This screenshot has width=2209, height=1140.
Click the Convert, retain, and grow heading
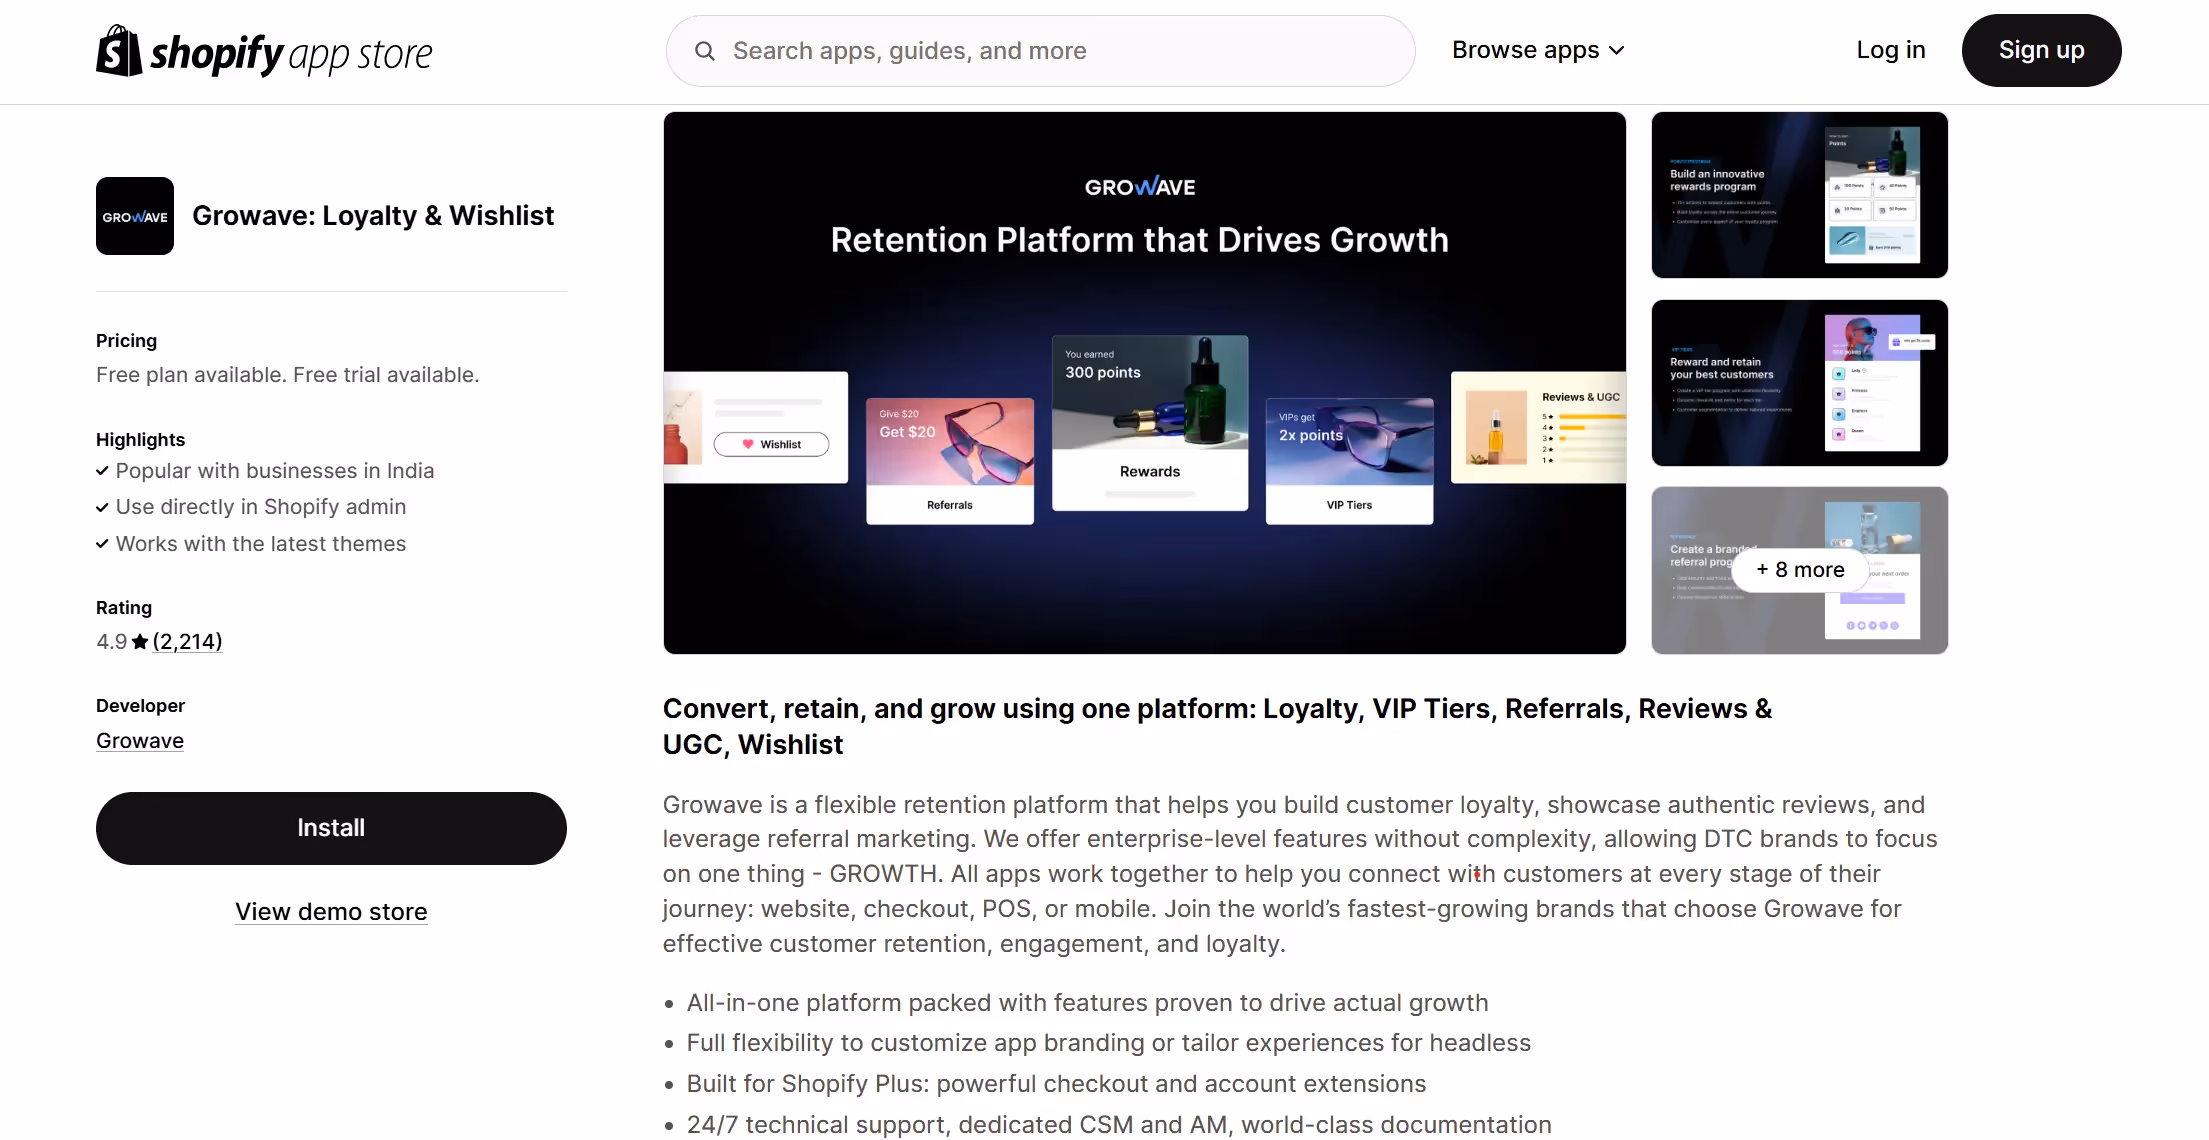coord(1217,727)
